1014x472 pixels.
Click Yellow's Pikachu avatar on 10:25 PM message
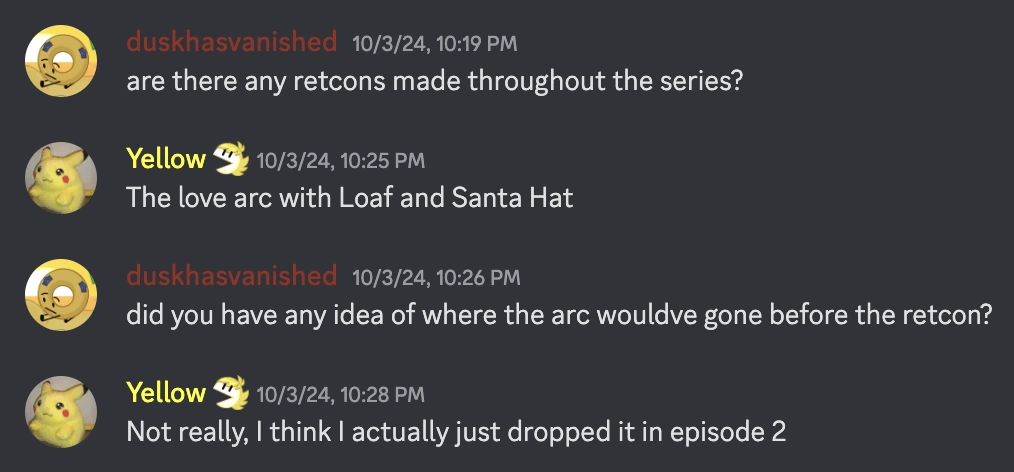click(61, 178)
